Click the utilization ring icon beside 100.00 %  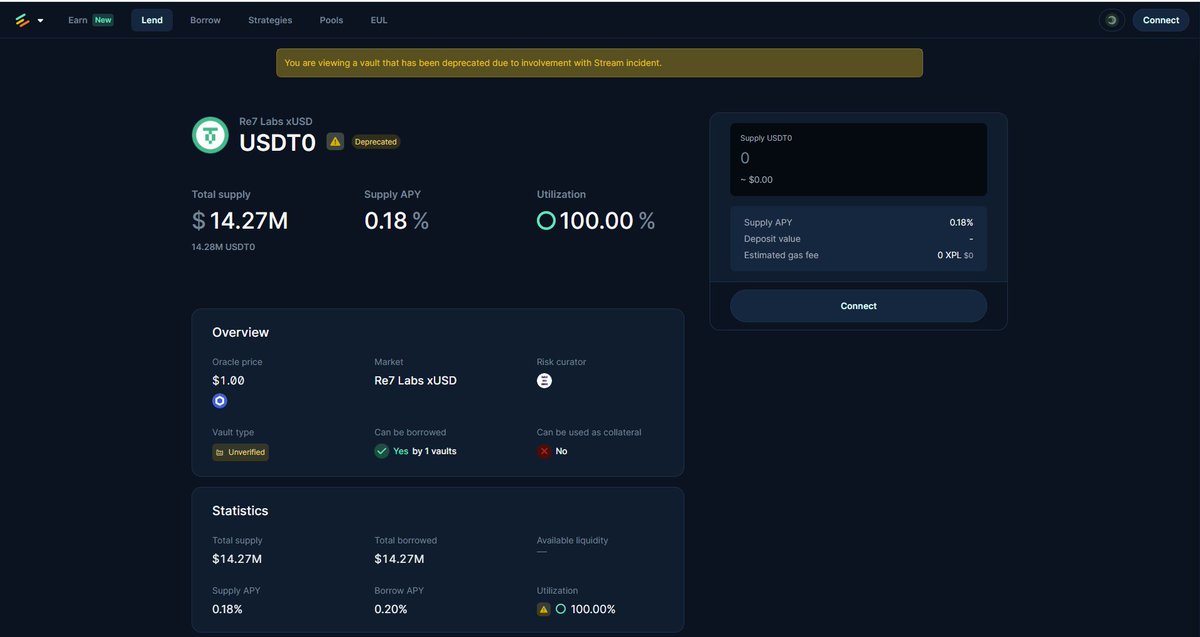point(546,221)
